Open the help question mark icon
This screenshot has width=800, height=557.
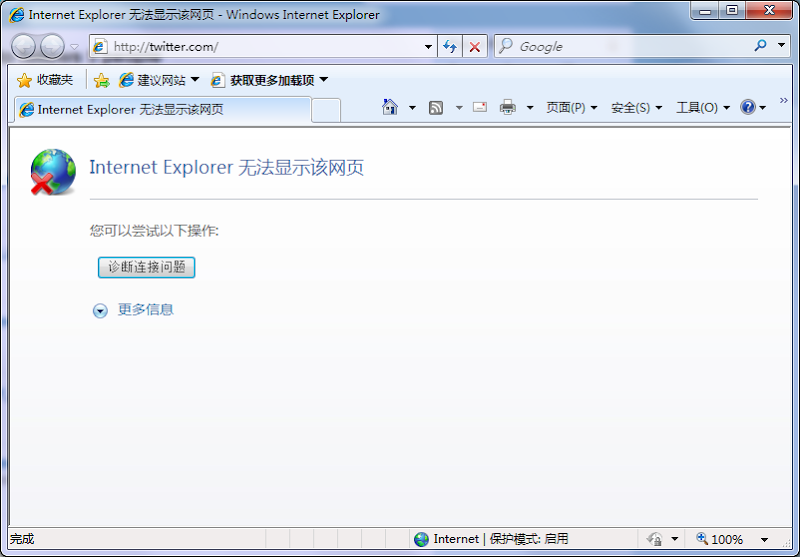[747, 107]
